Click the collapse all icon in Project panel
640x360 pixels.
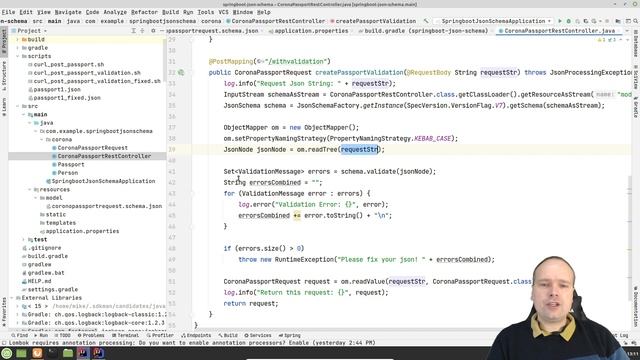tap(142, 31)
